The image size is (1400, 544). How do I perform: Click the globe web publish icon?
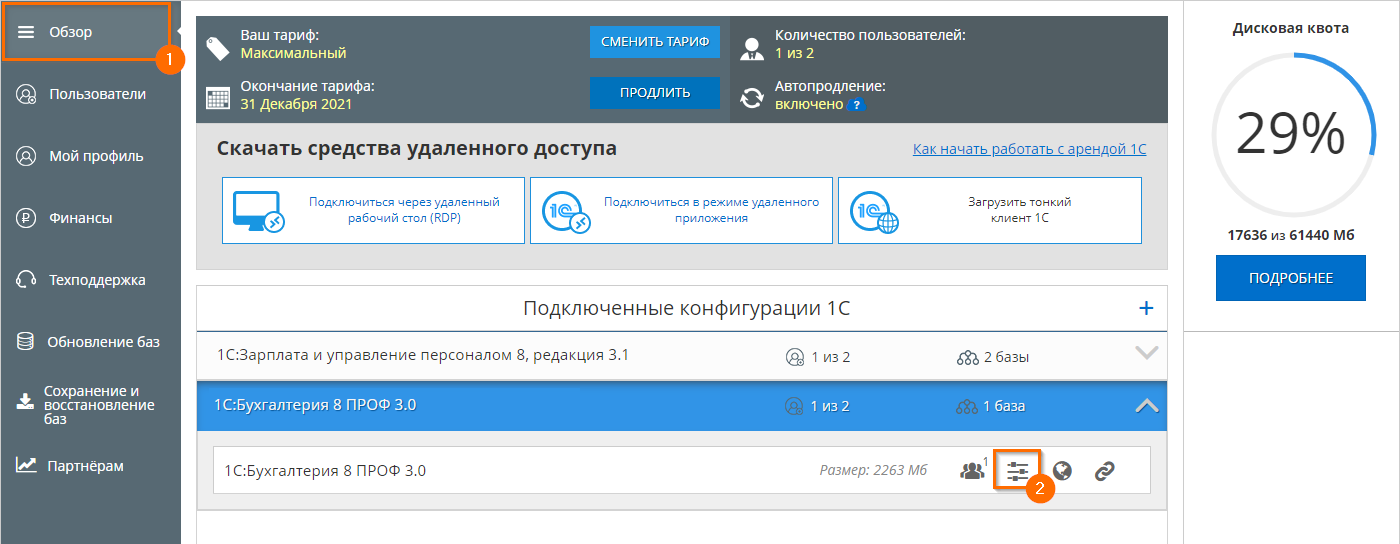tap(1063, 470)
